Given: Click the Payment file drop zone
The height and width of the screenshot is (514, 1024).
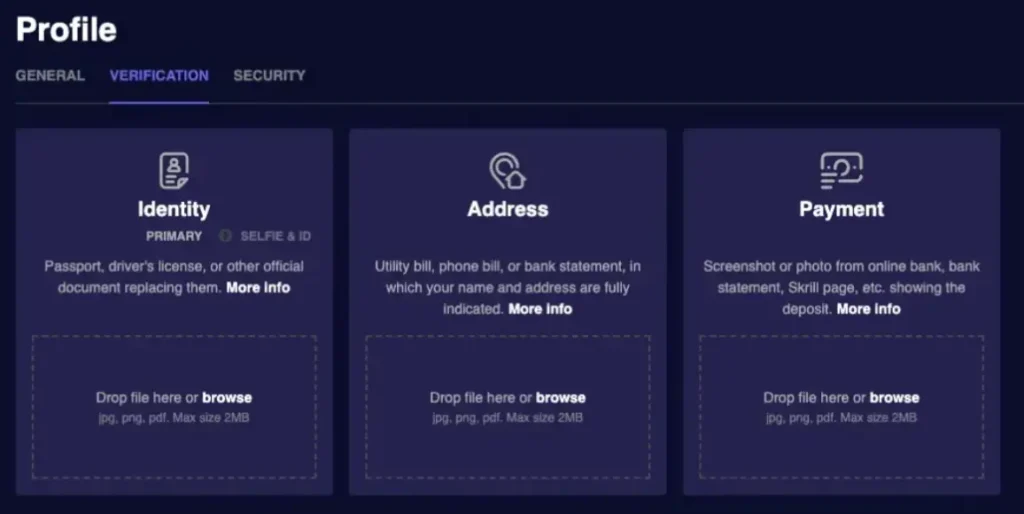Looking at the screenshot, I should pos(842,407).
